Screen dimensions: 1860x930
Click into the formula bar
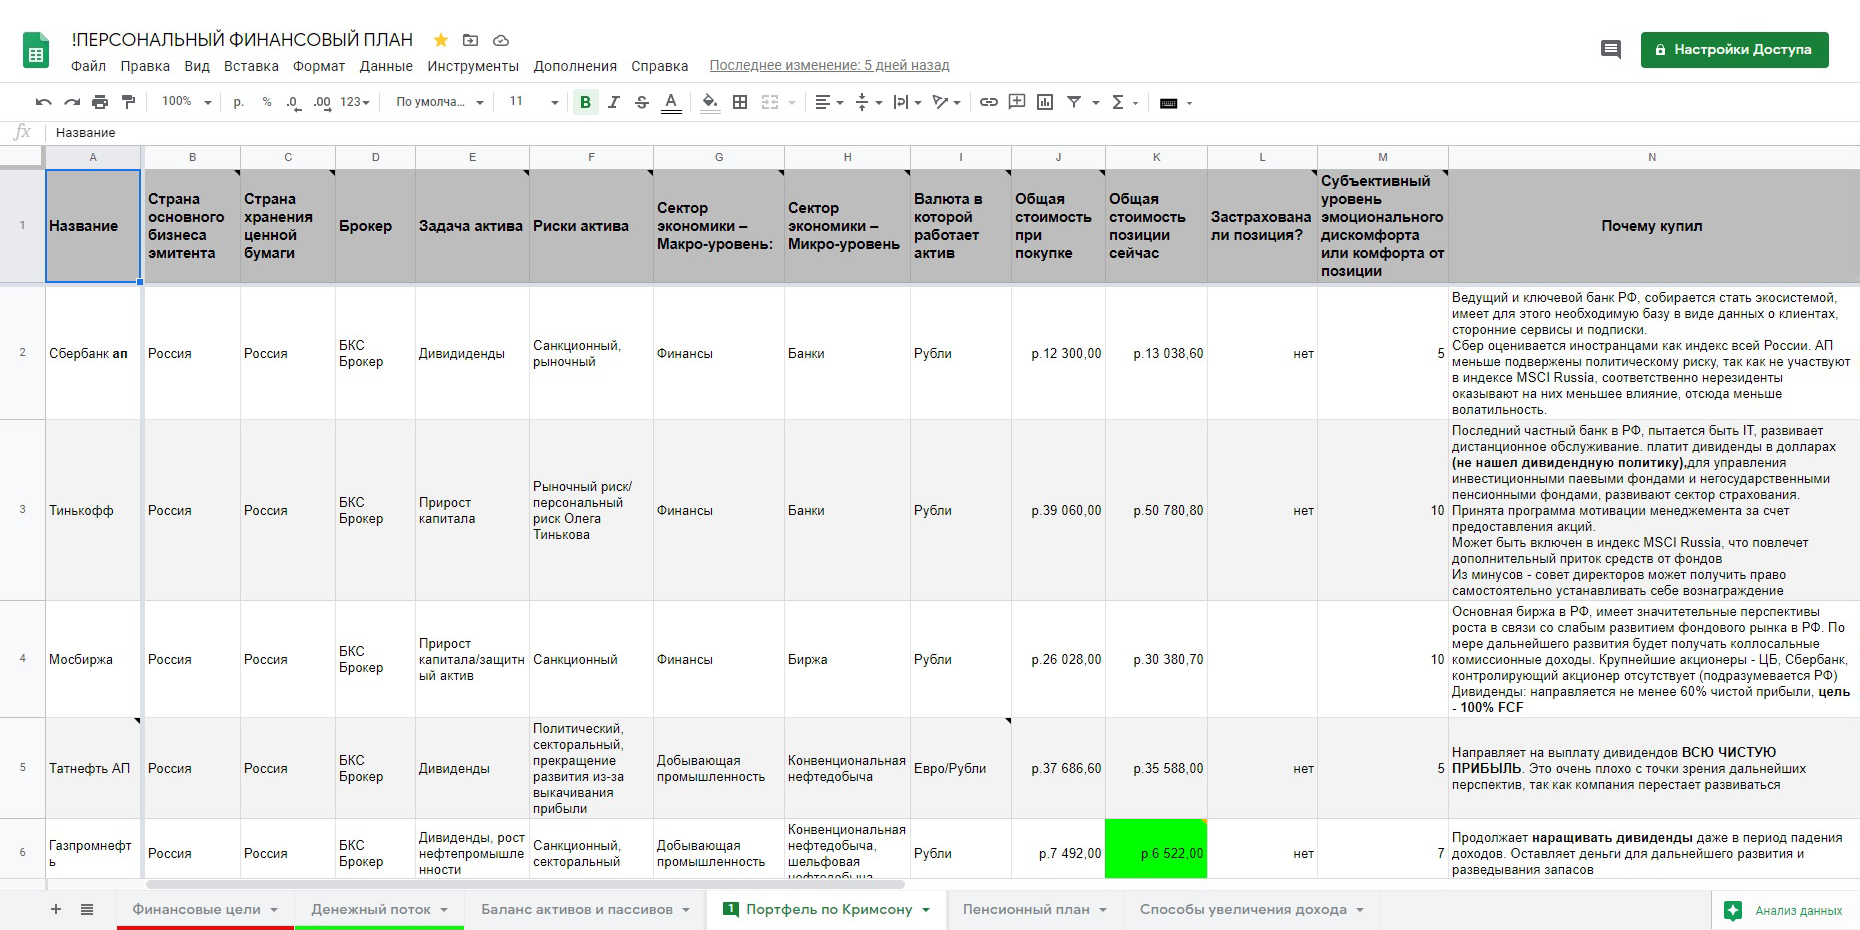[x=950, y=132]
